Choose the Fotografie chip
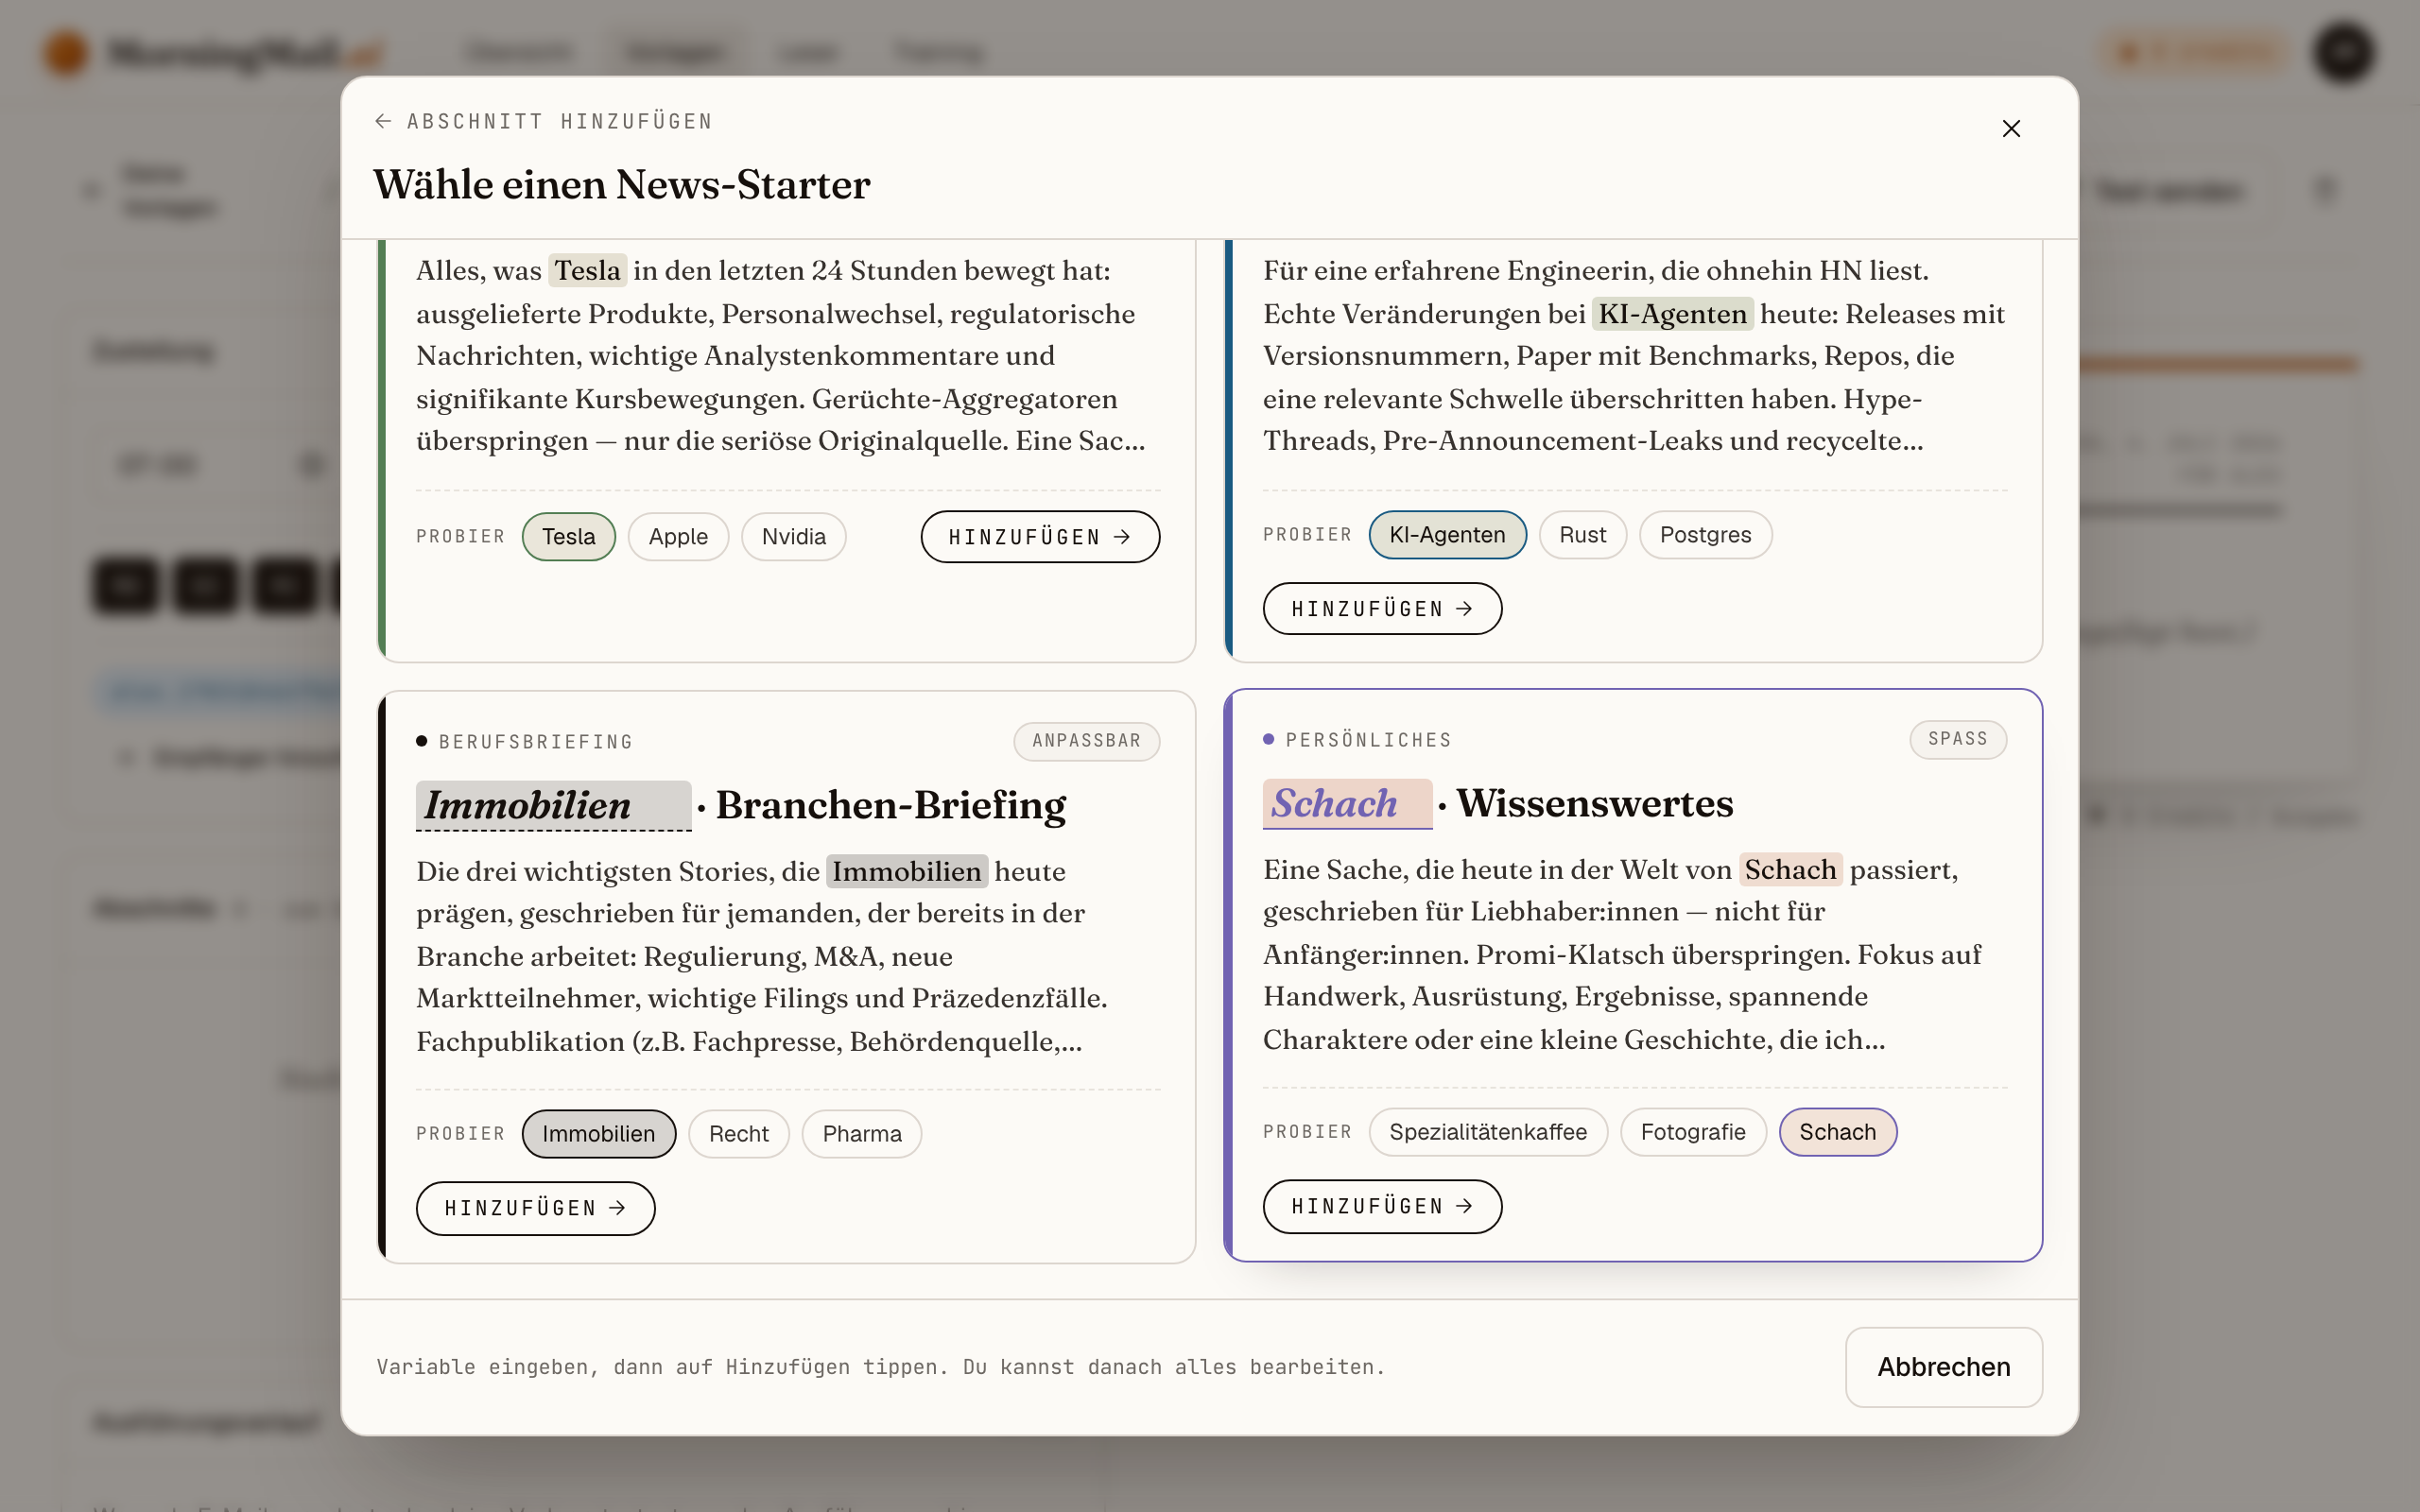The image size is (2420, 1512). pyautogui.click(x=1692, y=1132)
